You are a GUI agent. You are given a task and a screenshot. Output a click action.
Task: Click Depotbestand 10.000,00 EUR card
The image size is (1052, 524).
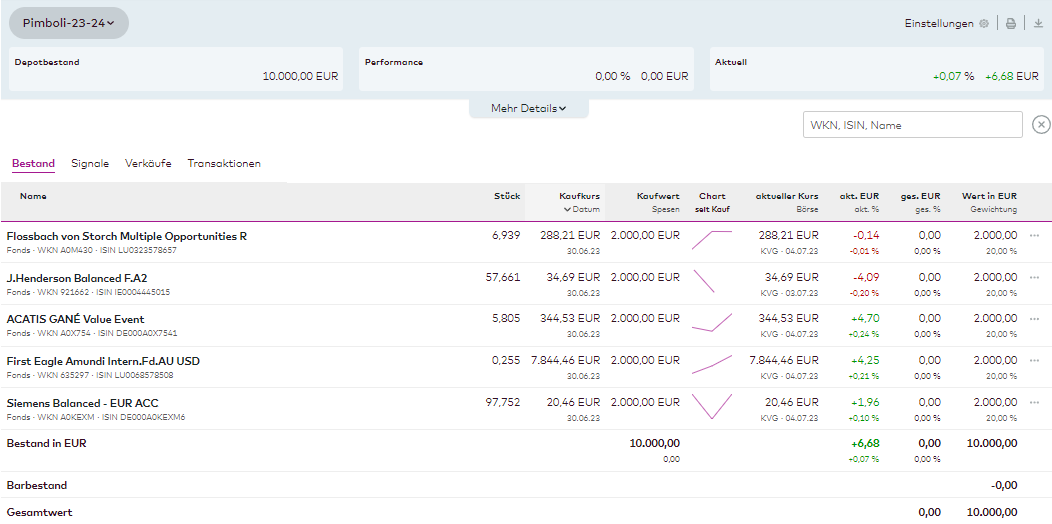click(175, 69)
